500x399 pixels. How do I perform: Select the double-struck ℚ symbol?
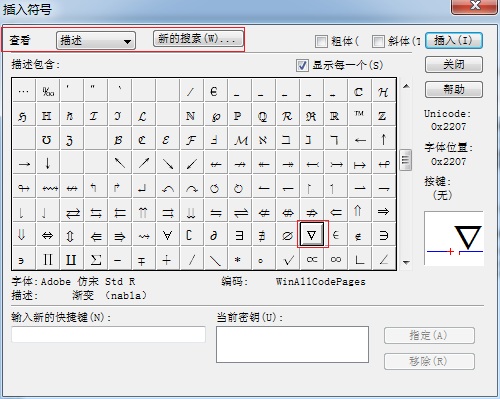pyautogui.click(x=264, y=115)
